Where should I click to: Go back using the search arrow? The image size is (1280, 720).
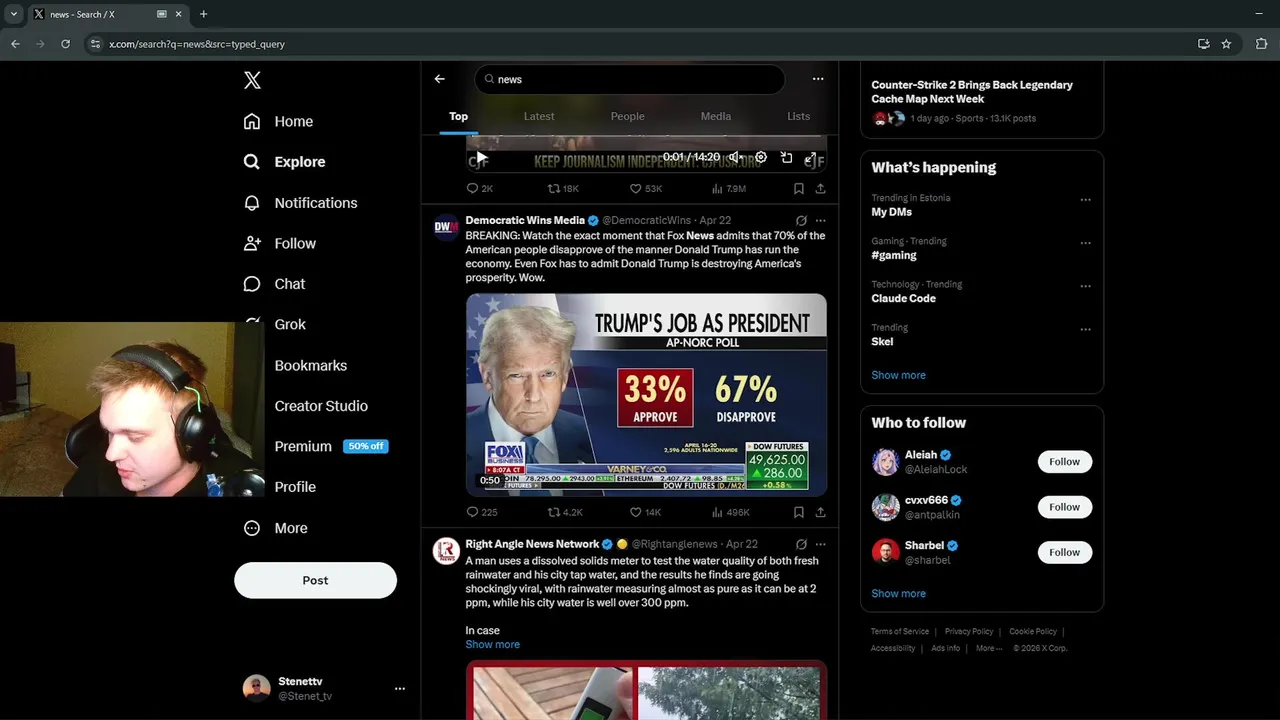[439, 79]
